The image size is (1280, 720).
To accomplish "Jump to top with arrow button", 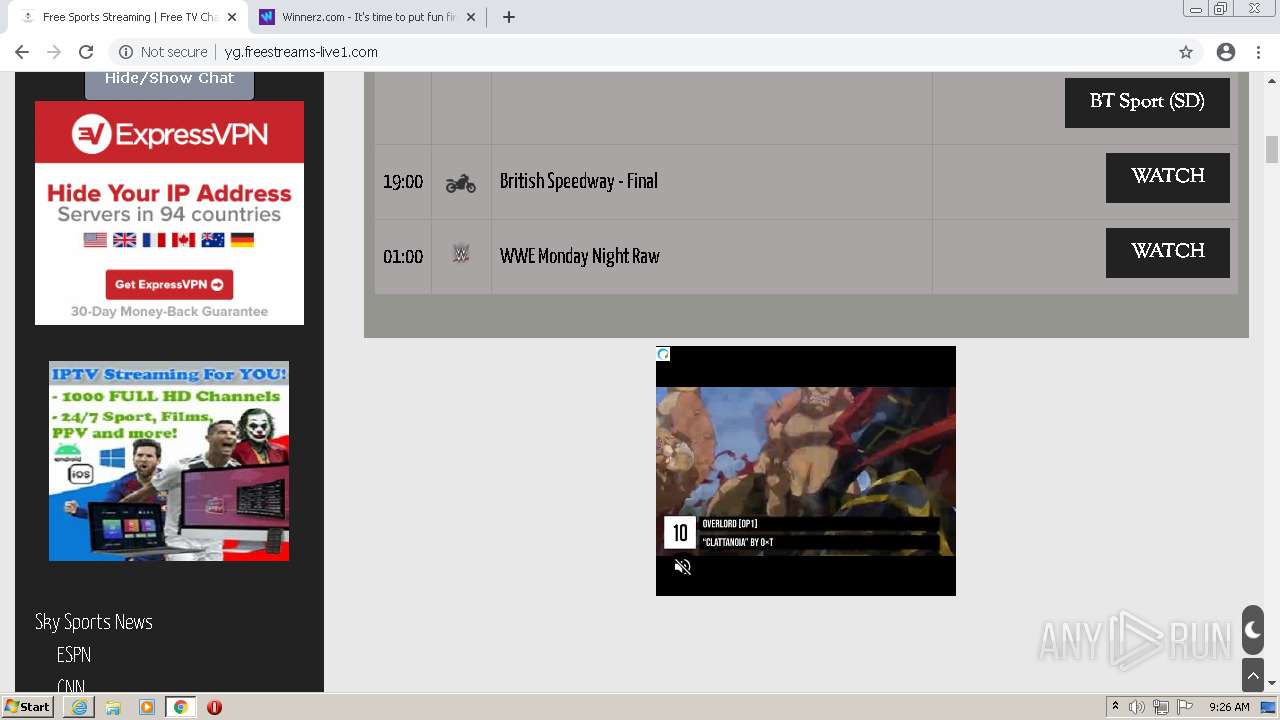I will [1253, 675].
